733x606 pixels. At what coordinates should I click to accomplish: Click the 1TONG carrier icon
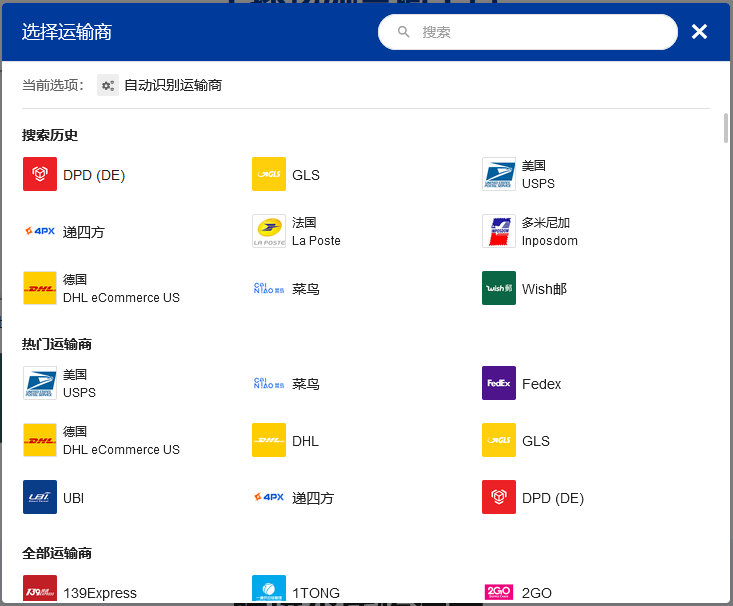269,591
